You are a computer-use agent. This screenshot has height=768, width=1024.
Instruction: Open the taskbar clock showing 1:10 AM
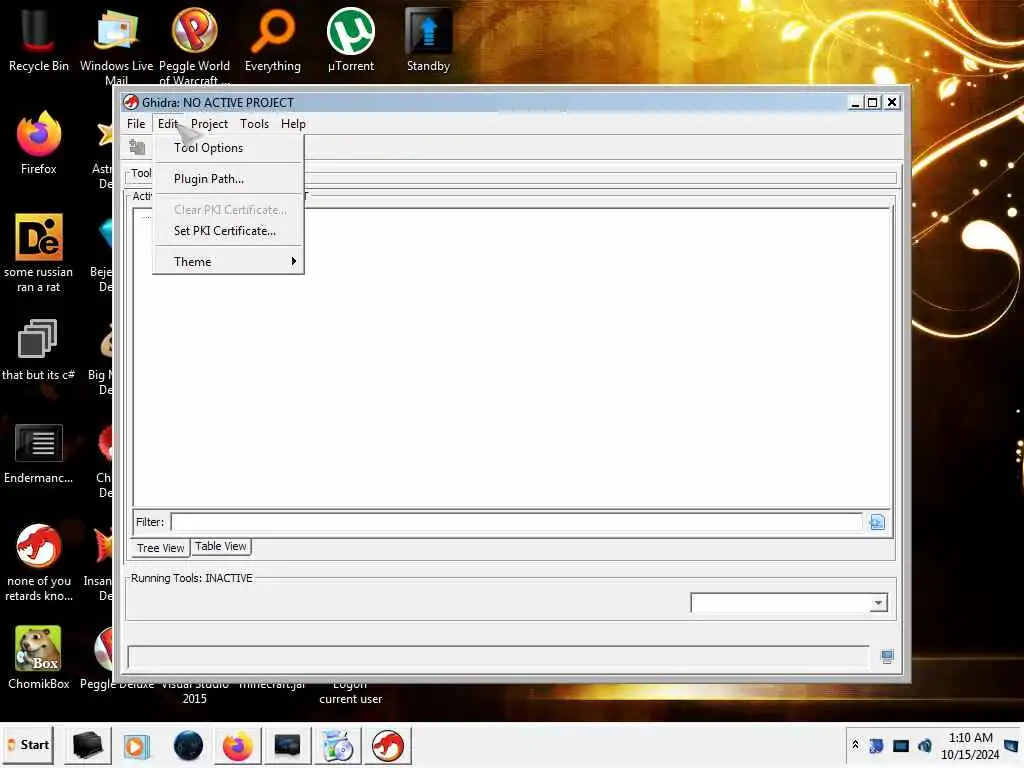(970, 746)
